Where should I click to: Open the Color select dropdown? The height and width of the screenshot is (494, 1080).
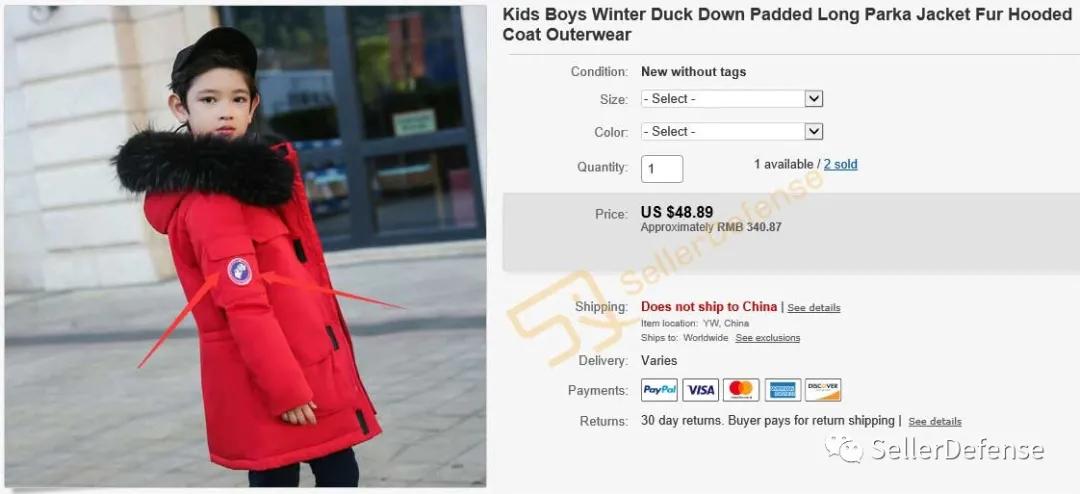coord(731,131)
